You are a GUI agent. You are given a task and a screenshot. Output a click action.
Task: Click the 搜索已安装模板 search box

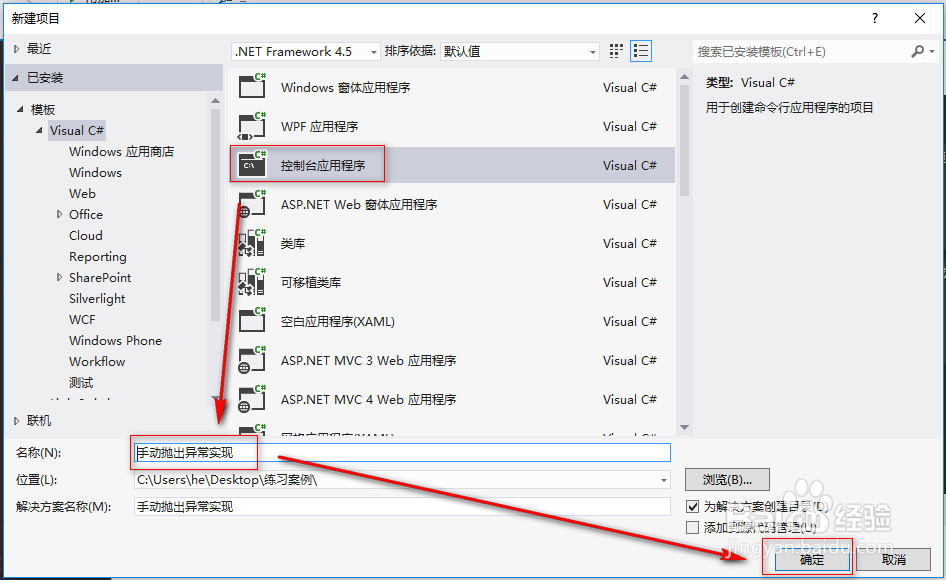(x=801, y=52)
